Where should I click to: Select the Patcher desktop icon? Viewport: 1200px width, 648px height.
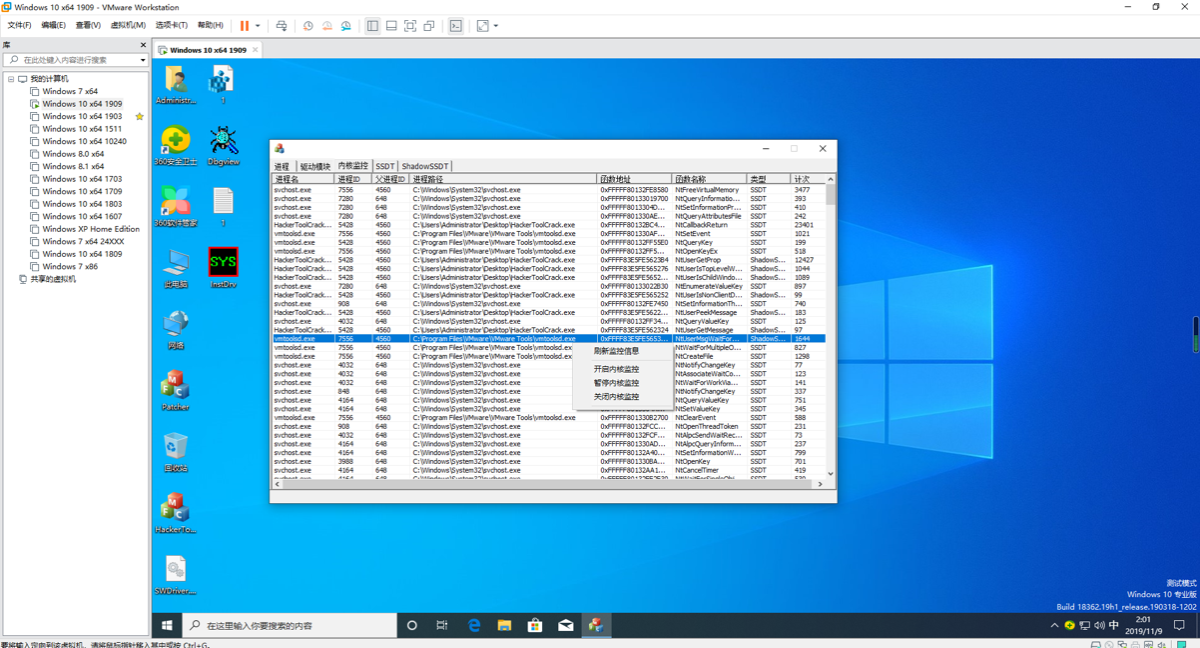click(176, 390)
